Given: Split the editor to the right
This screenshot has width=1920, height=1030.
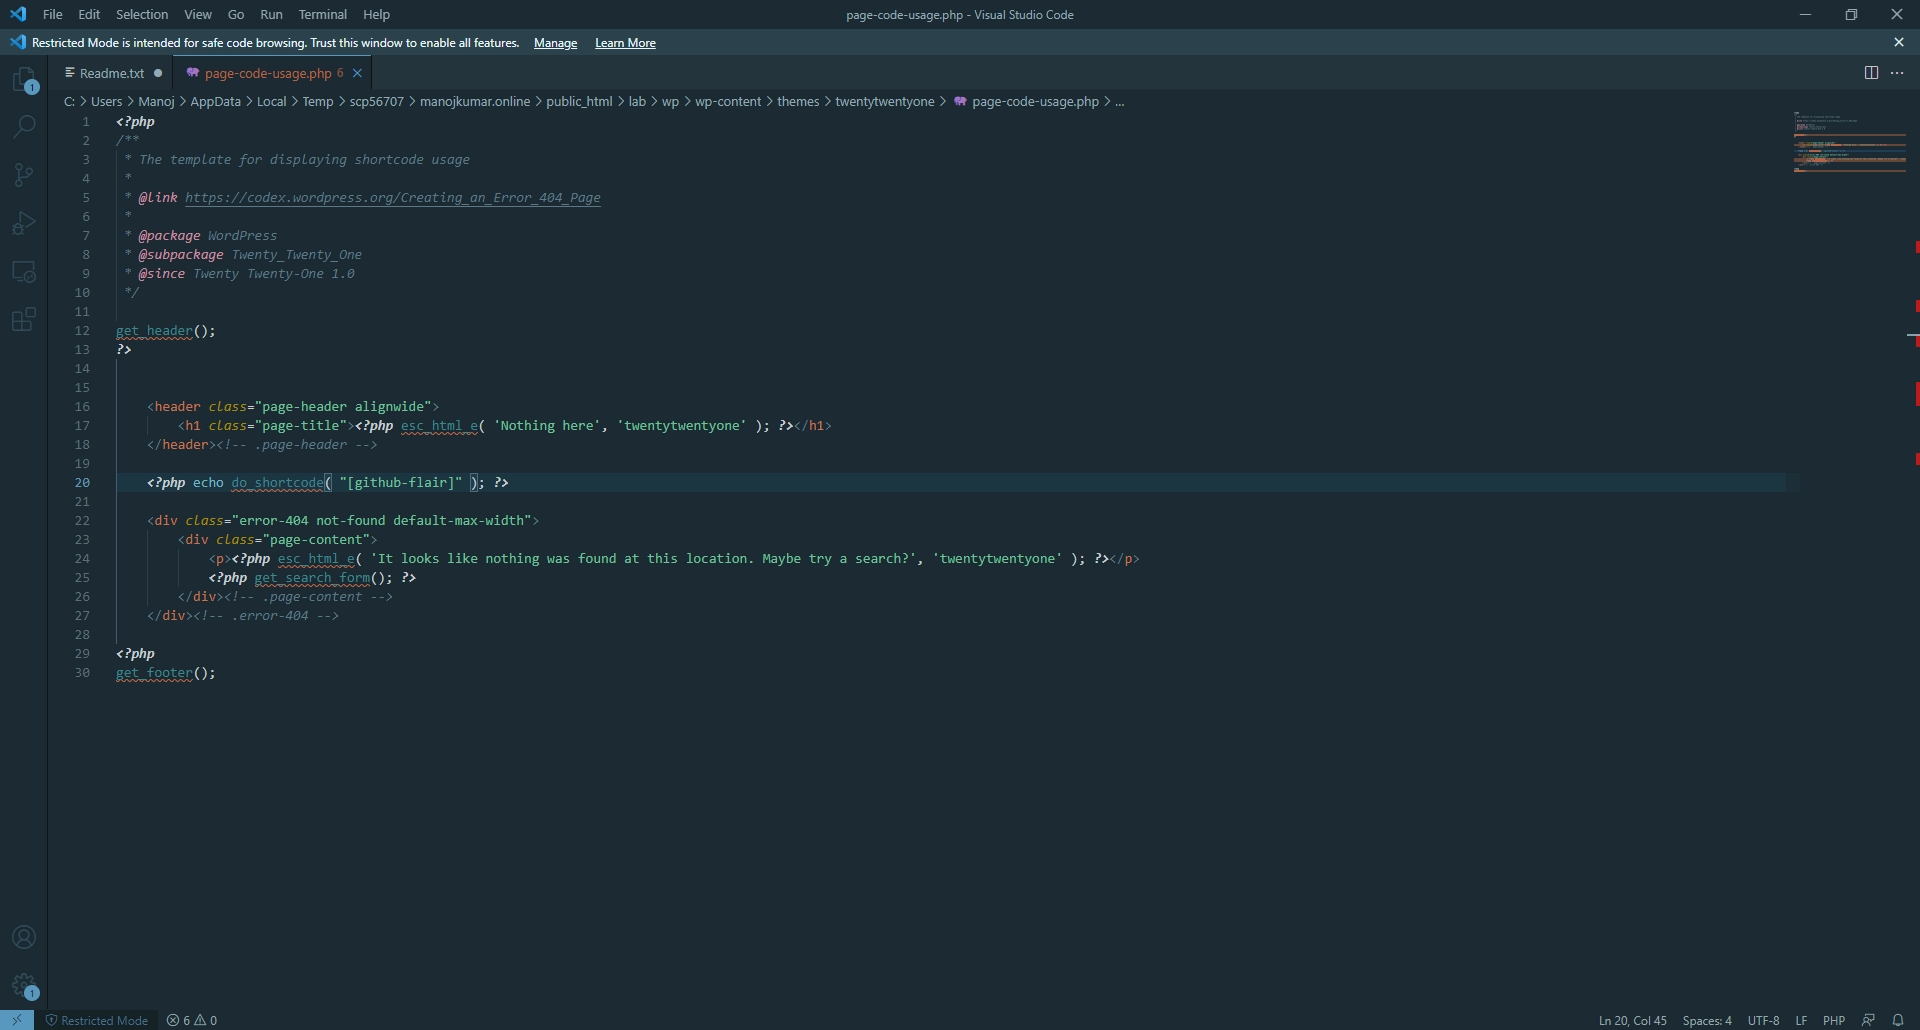Looking at the screenshot, I should pos(1871,73).
